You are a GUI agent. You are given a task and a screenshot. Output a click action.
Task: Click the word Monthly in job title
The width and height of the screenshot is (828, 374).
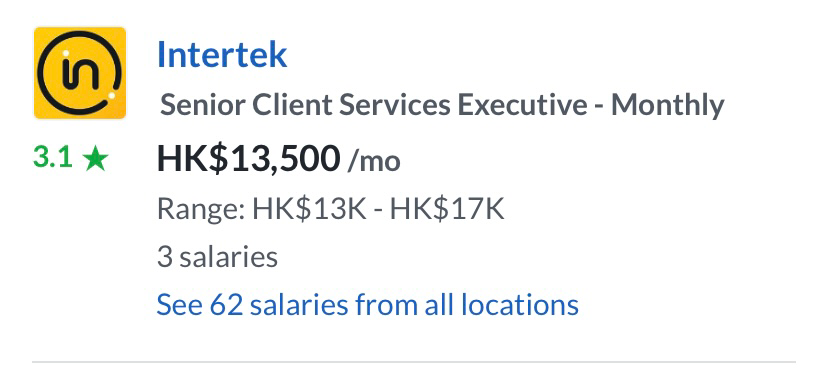coord(667,106)
